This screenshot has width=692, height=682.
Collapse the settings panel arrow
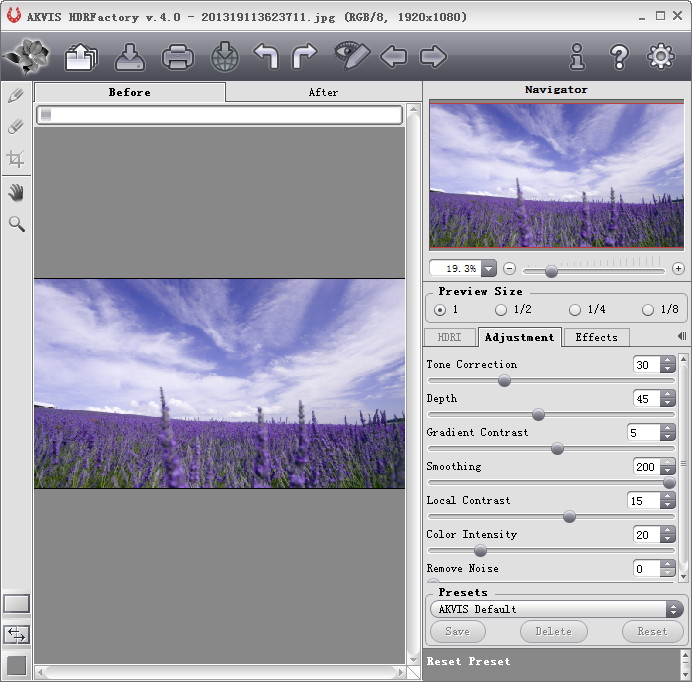[682, 337]
